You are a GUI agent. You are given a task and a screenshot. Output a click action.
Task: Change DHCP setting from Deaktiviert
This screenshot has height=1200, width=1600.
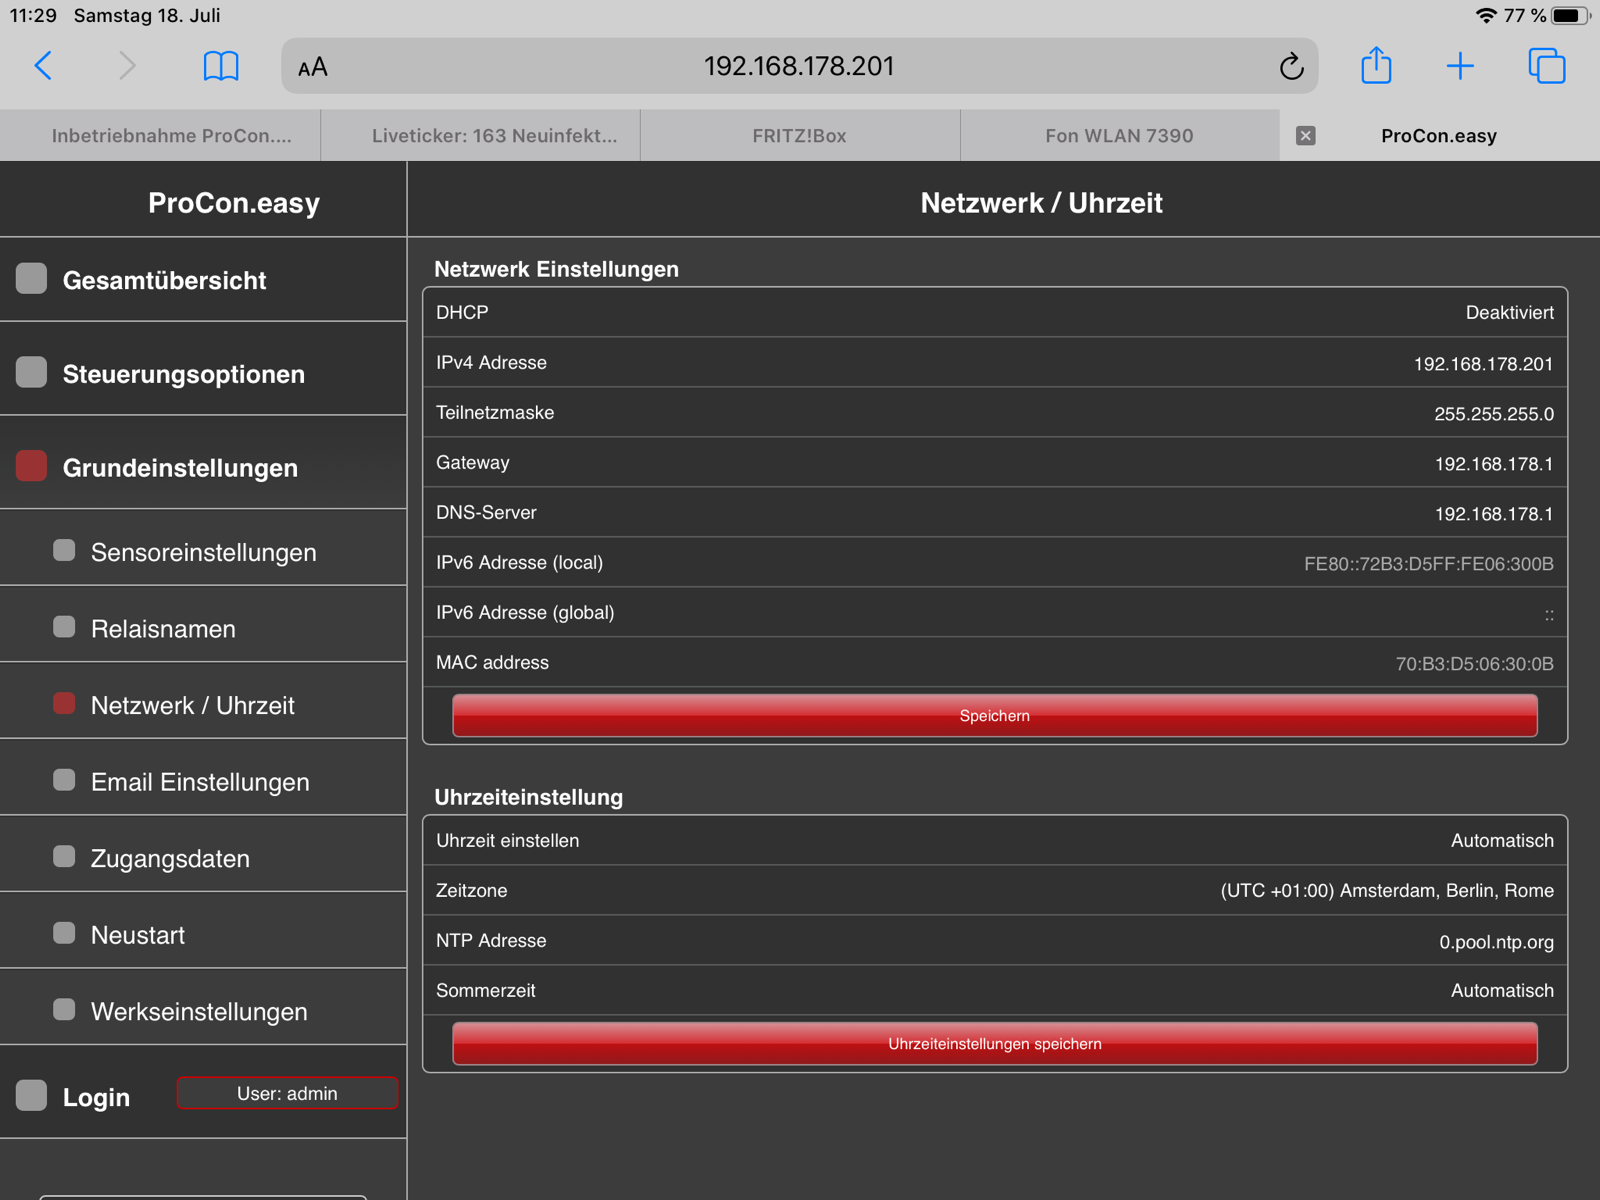[x=1509, y=313]
